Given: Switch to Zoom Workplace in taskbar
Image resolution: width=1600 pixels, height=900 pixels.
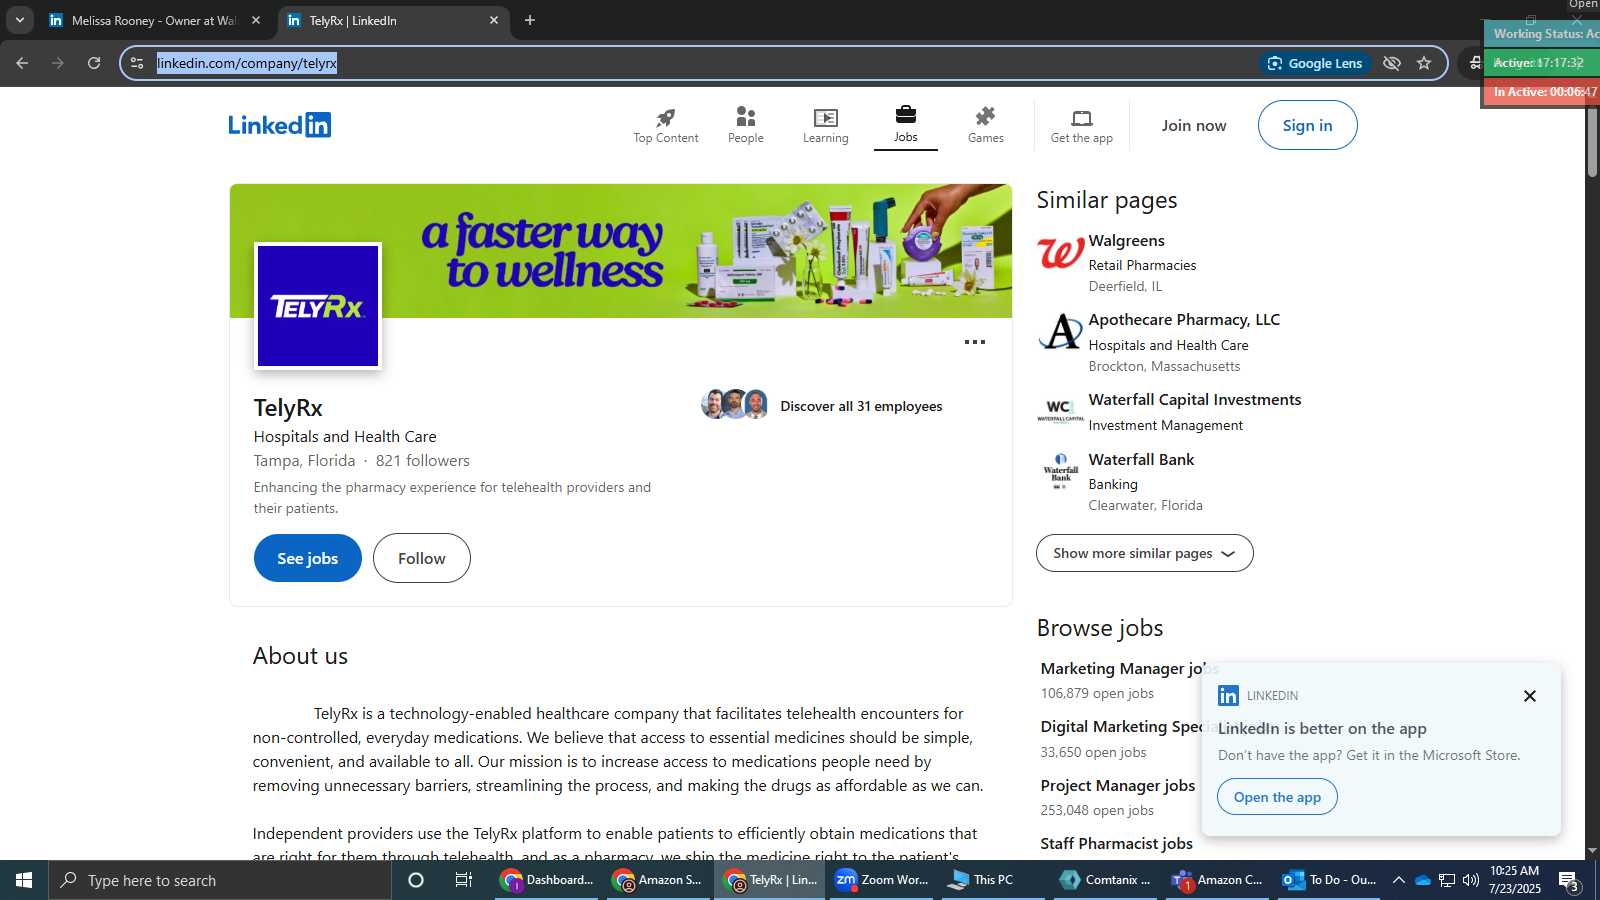Looking at the screenshot, I should pos(882,880).
